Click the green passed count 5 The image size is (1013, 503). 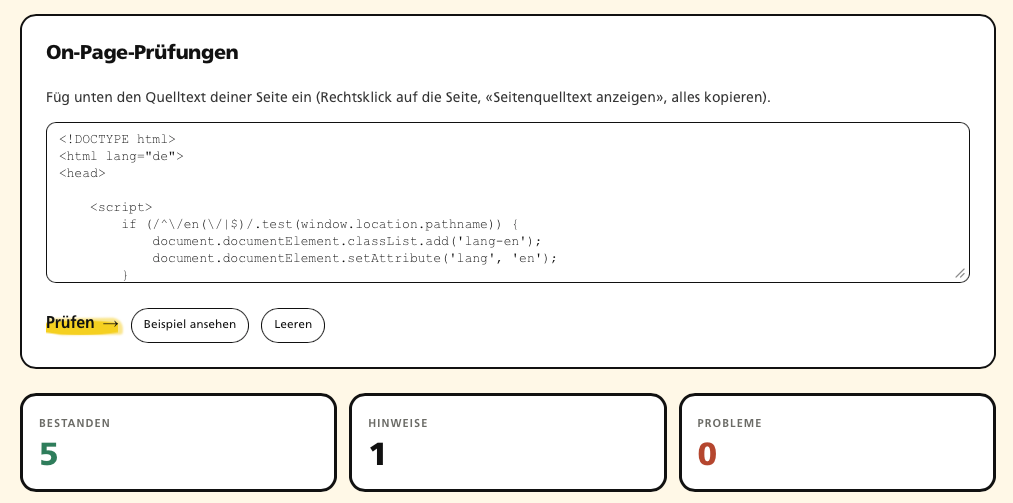(49, 454)
